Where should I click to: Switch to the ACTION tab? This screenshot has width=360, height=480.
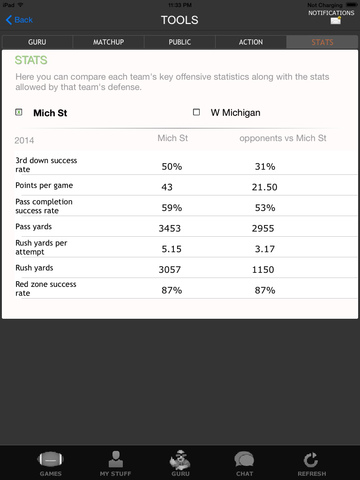(251, 42)
